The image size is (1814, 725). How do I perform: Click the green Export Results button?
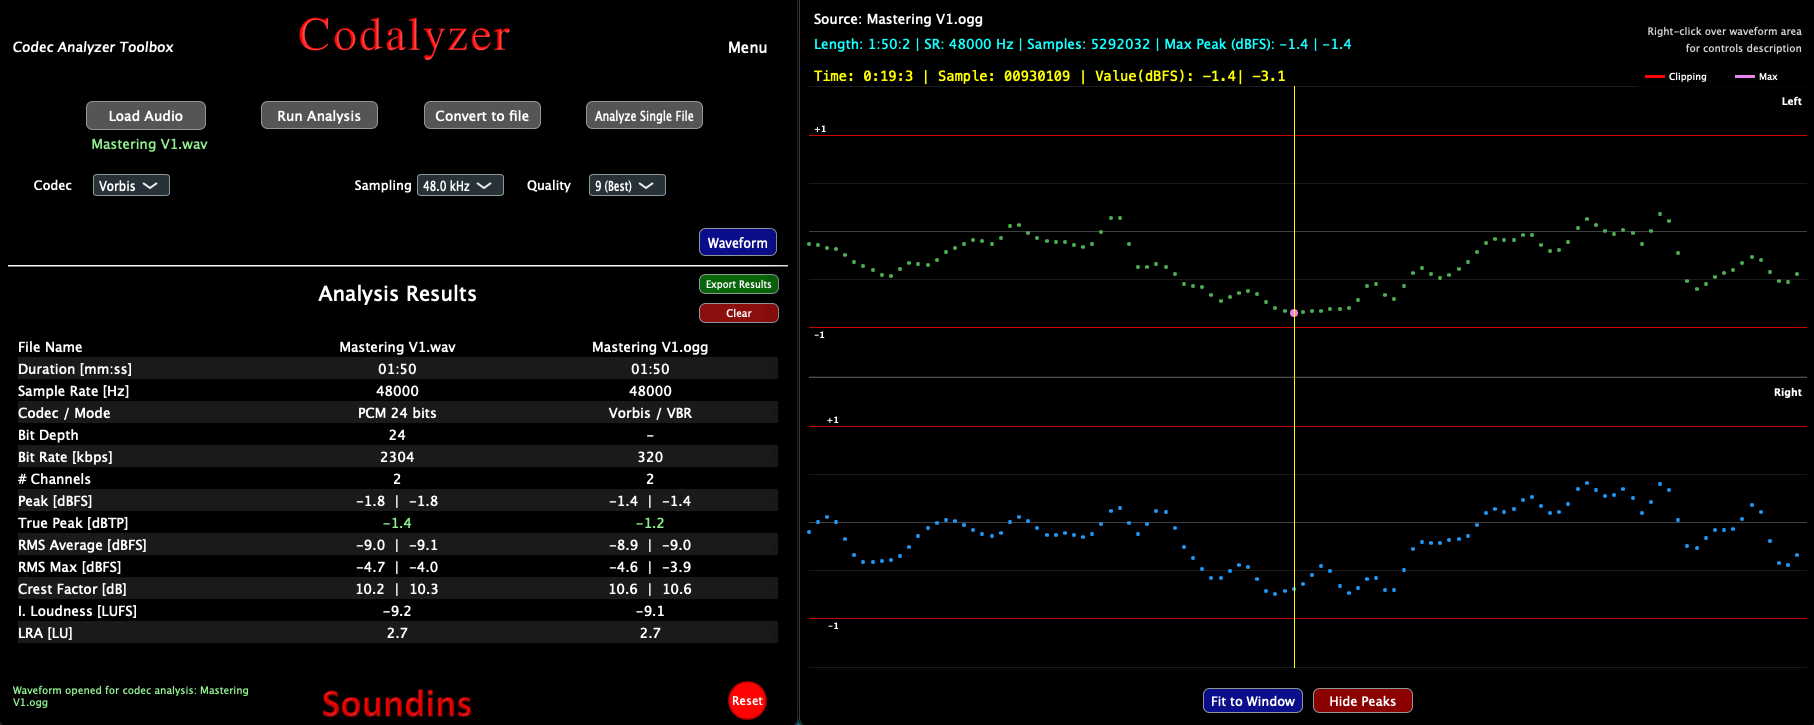pyautogui.click(x=738, y=285)
